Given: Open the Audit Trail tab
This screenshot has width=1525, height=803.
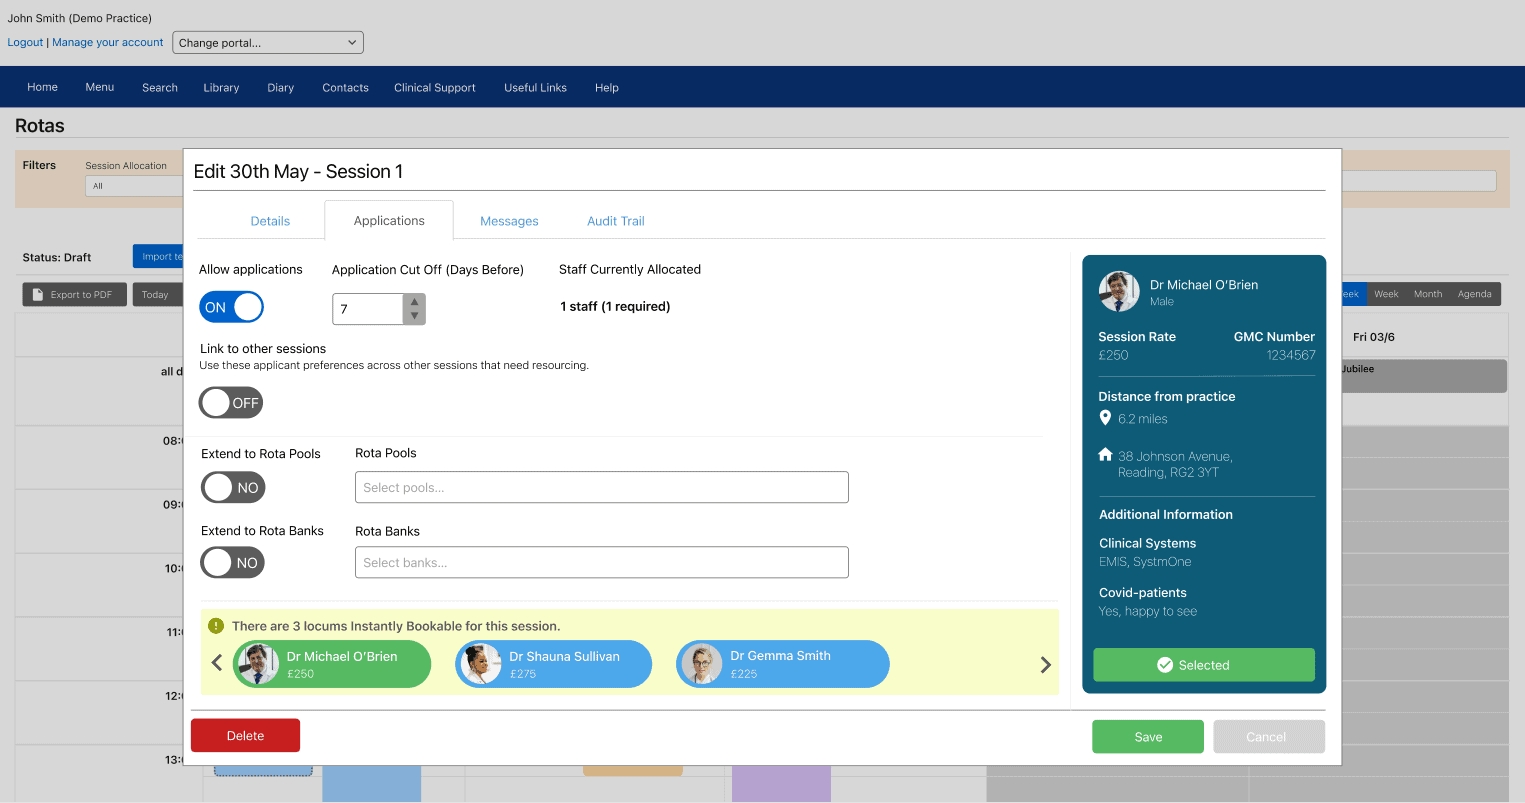Looking at the screenshot, I should click(615, 221).
